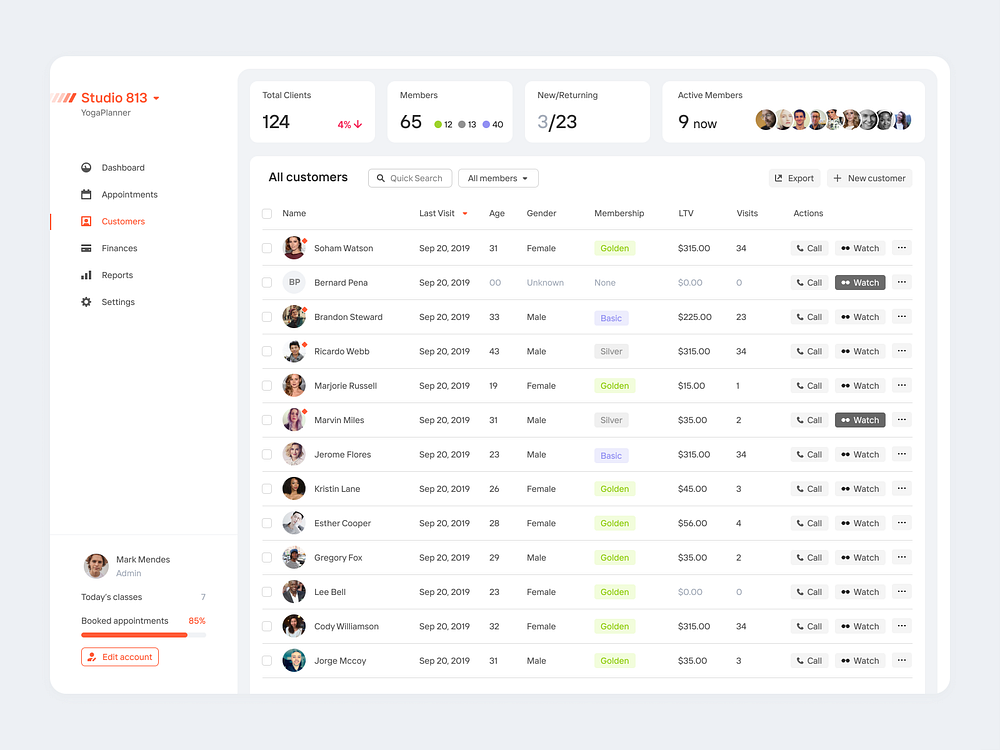The image size is (1000, 750).
Task: Click the New customer button
Action: pos(869,178)
